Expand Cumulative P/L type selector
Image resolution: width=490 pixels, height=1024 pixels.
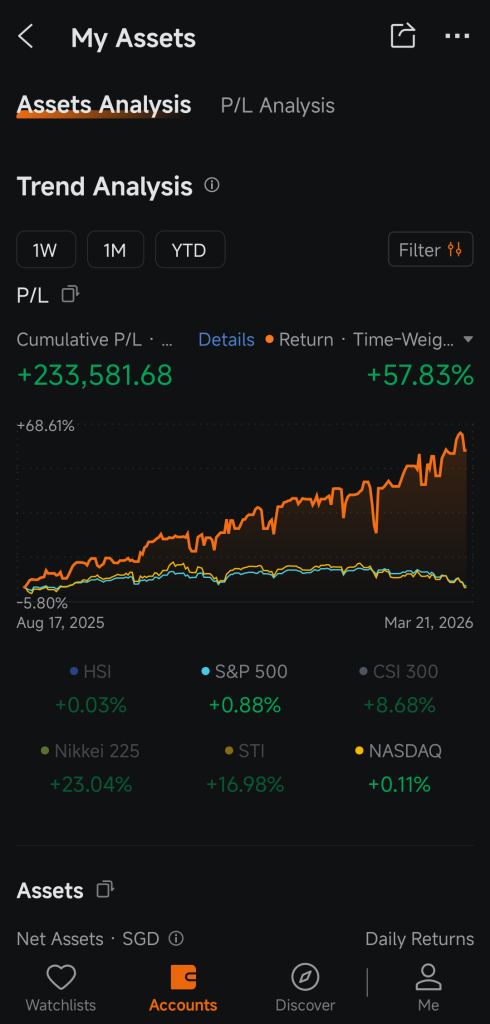[95, 340]
